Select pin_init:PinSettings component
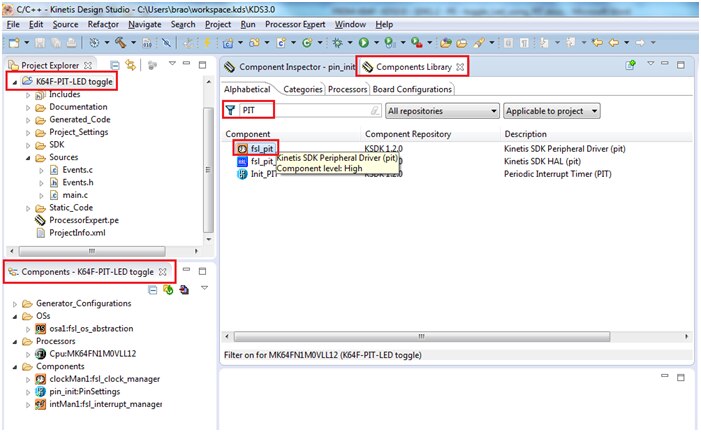The height and width of the screenshot is (432, 701). [x=84, y=392]
